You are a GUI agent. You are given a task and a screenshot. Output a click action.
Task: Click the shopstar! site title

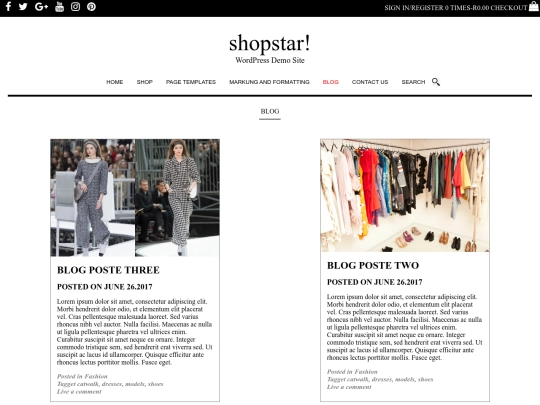point(270,43)
